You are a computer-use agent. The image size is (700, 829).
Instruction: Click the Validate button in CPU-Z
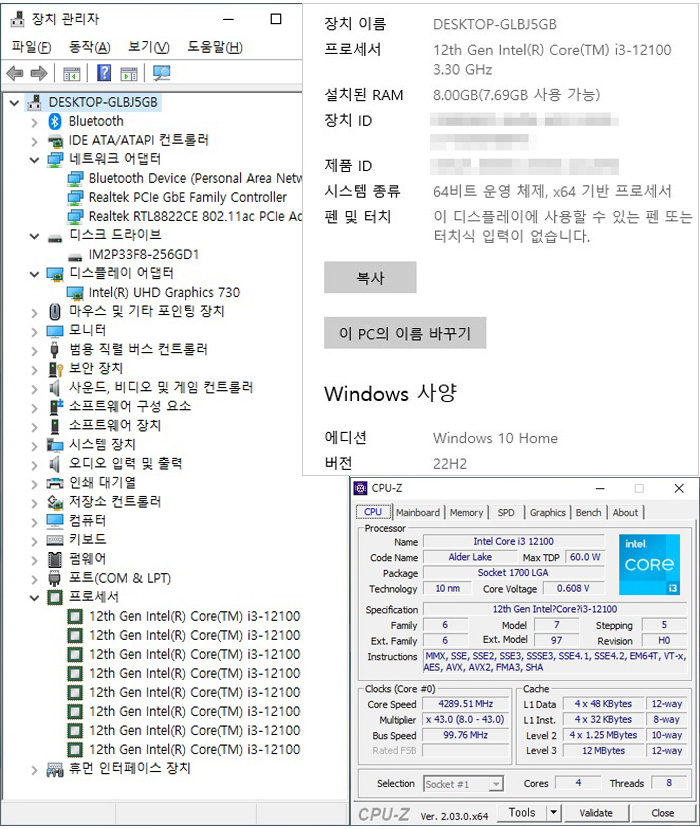(x=596, y=813)
